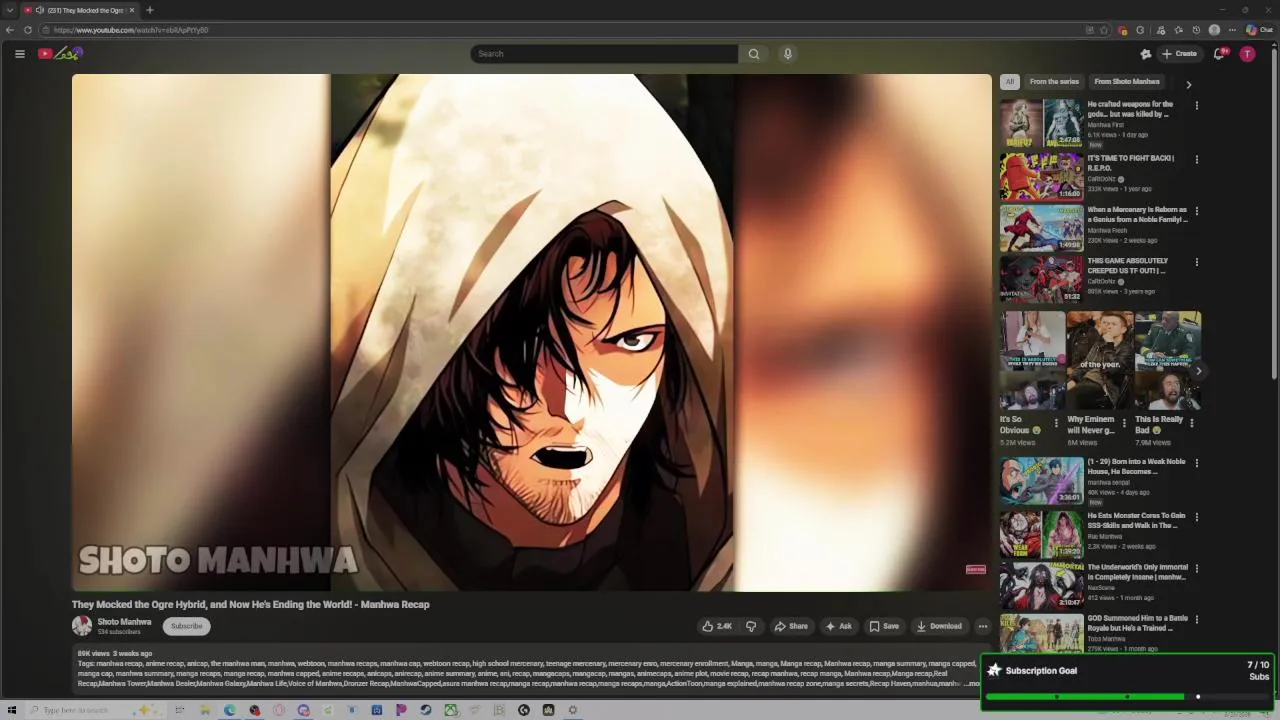Open the browser tab list dropdown
This screenshot has width=1280, height=720.
pos(10,10)
